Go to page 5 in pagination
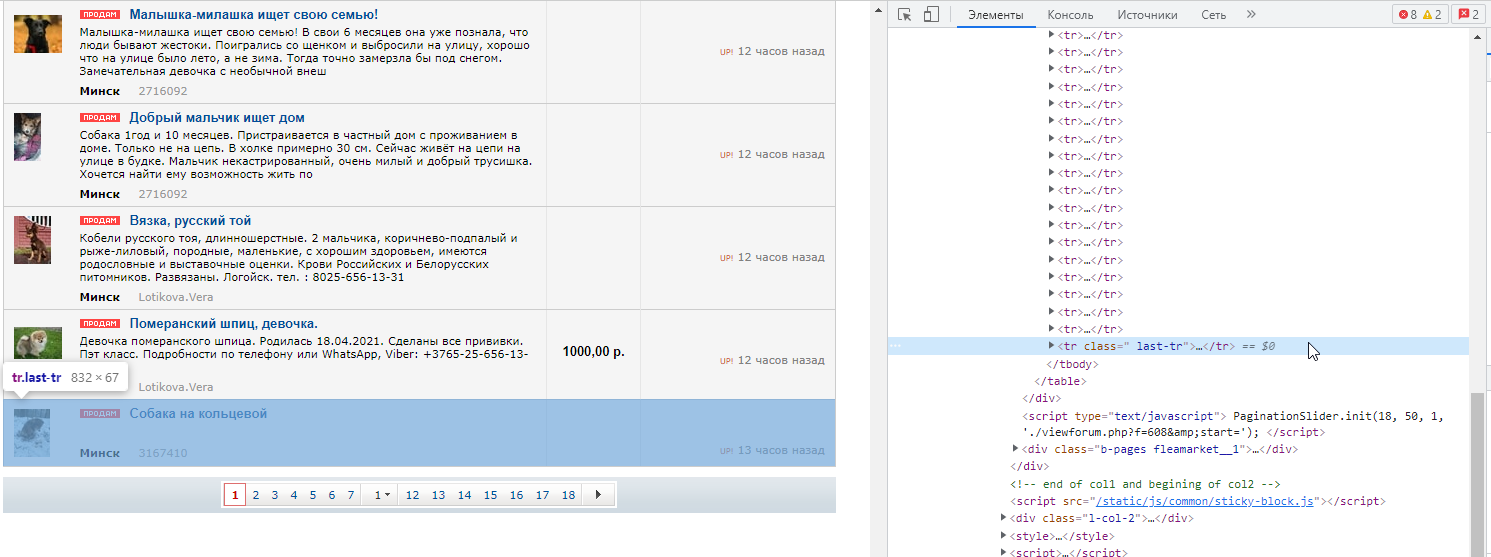Viewport: 1491px width, 557px height. pos(313,495)
